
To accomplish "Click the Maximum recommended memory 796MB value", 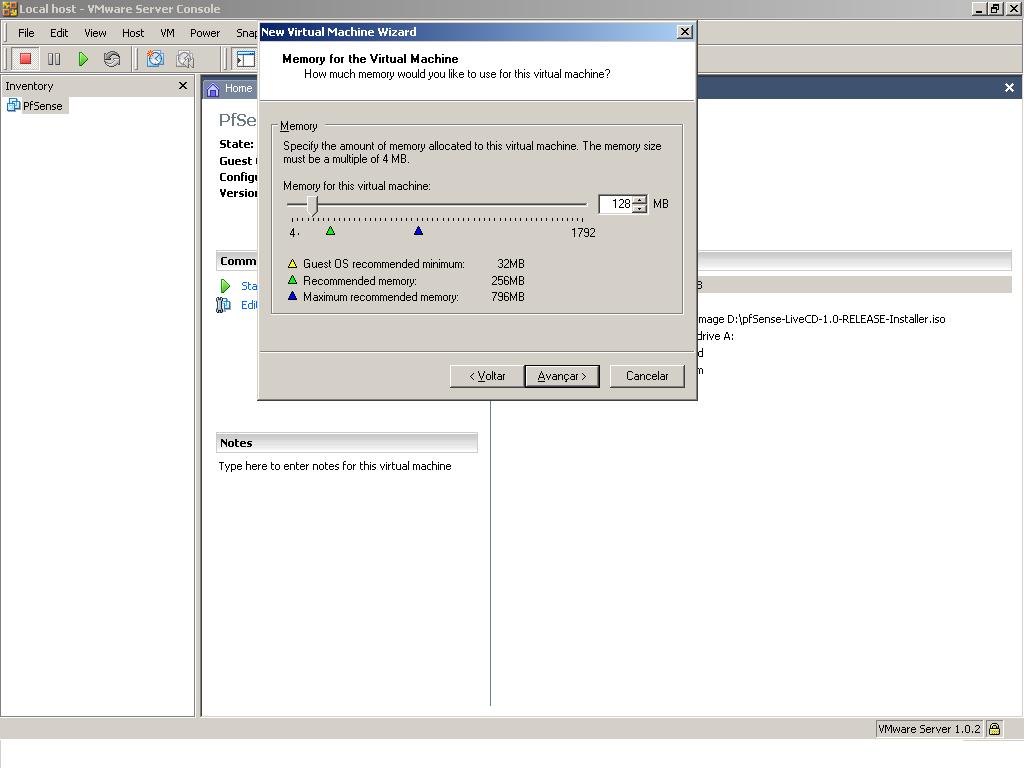I will pyautogui.click(x=507, y=296).
